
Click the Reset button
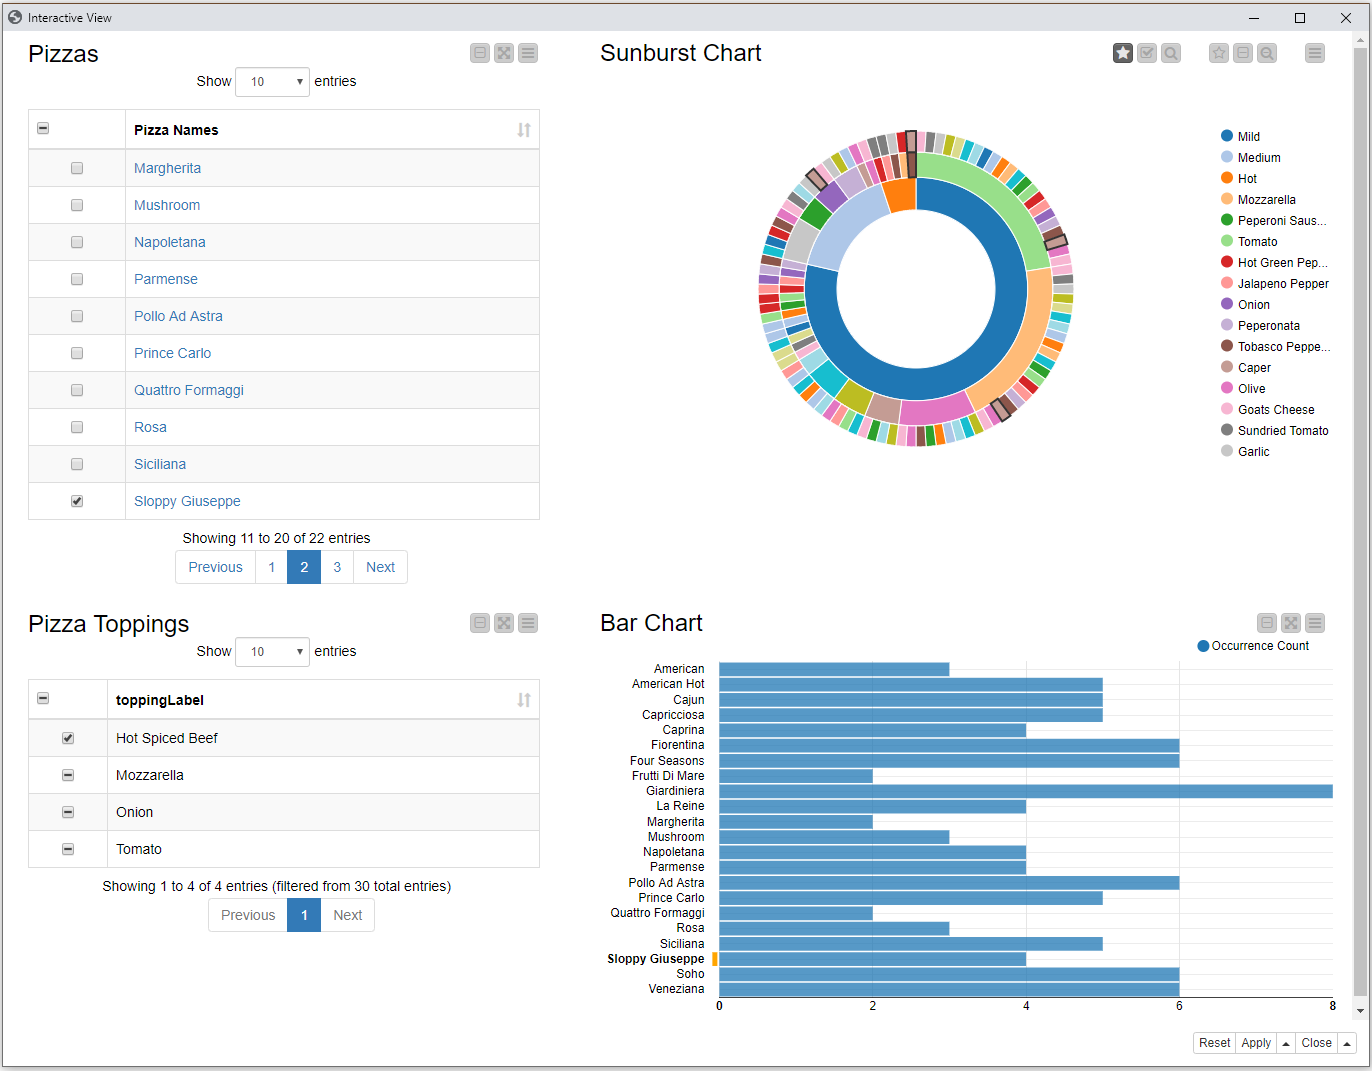coord(1214,1043)
